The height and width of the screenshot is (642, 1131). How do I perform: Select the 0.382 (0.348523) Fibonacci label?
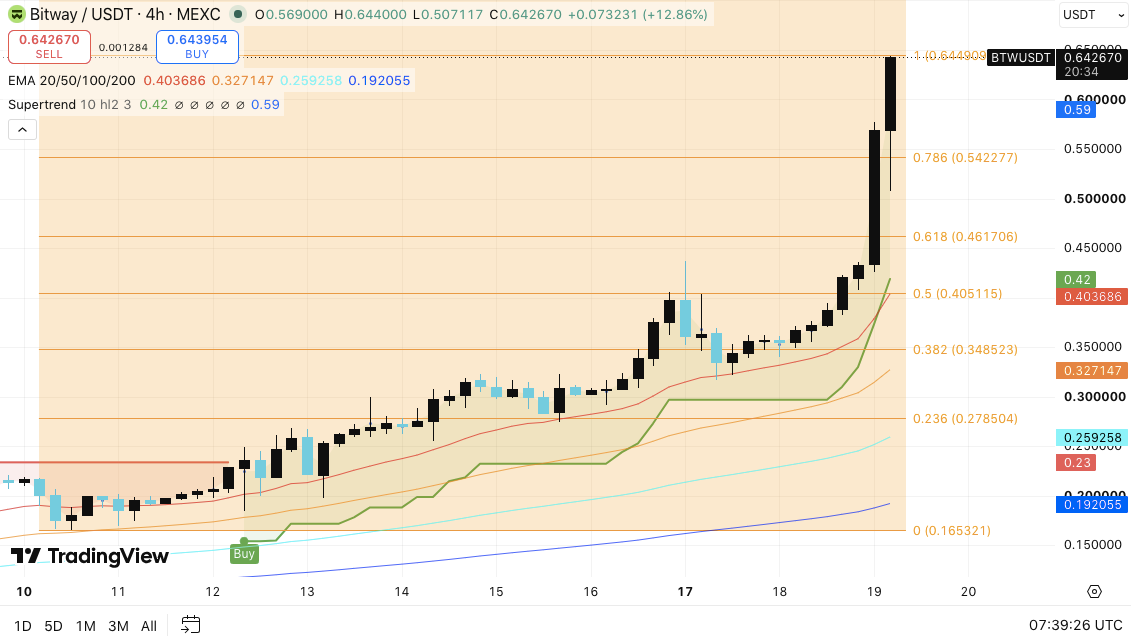[965, 350]
